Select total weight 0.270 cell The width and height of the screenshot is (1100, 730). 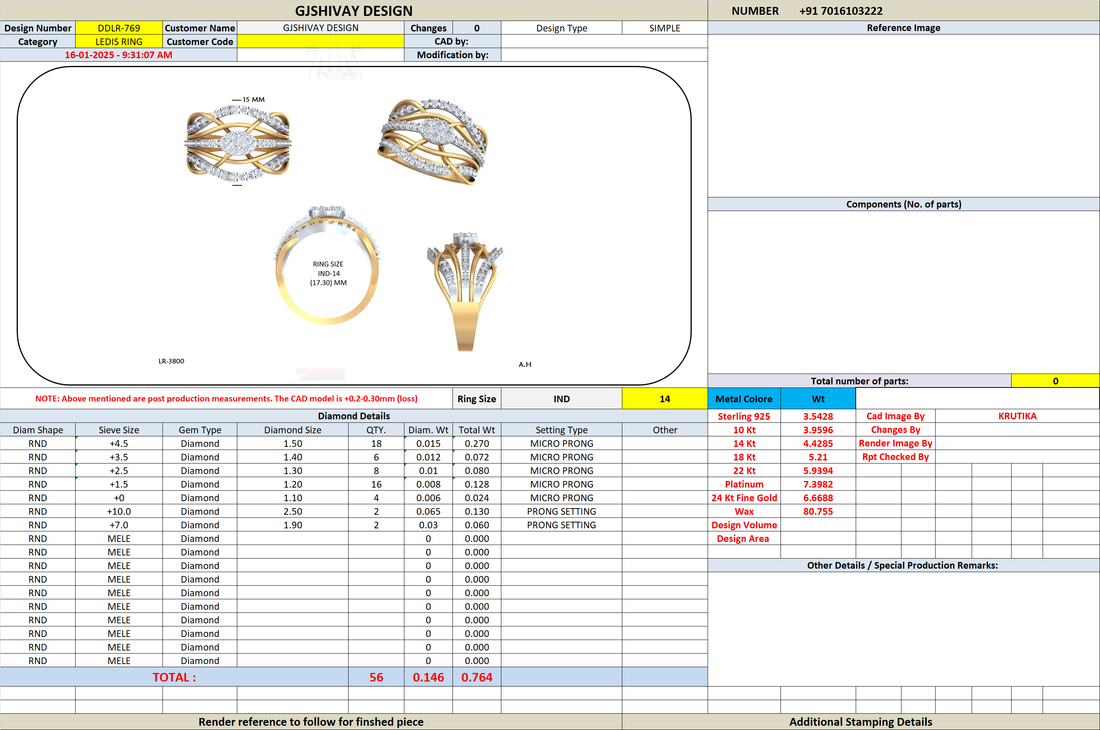476,443
